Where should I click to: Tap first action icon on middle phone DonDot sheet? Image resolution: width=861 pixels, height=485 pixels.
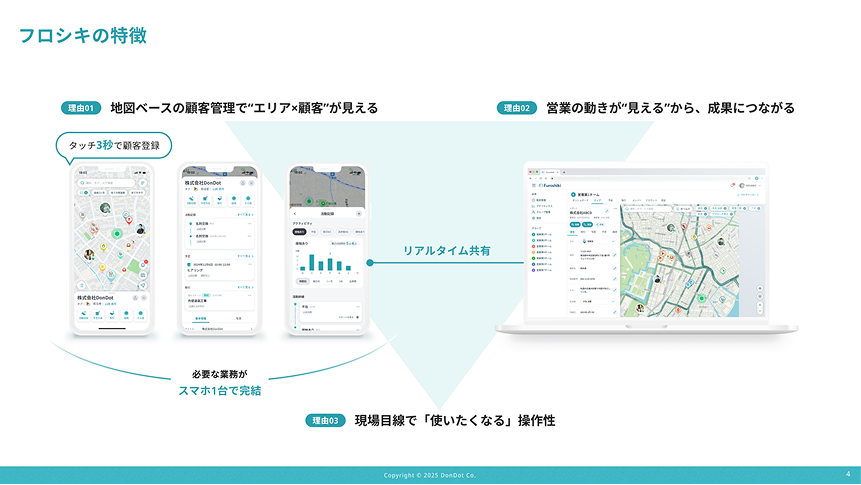coord(191,200)
